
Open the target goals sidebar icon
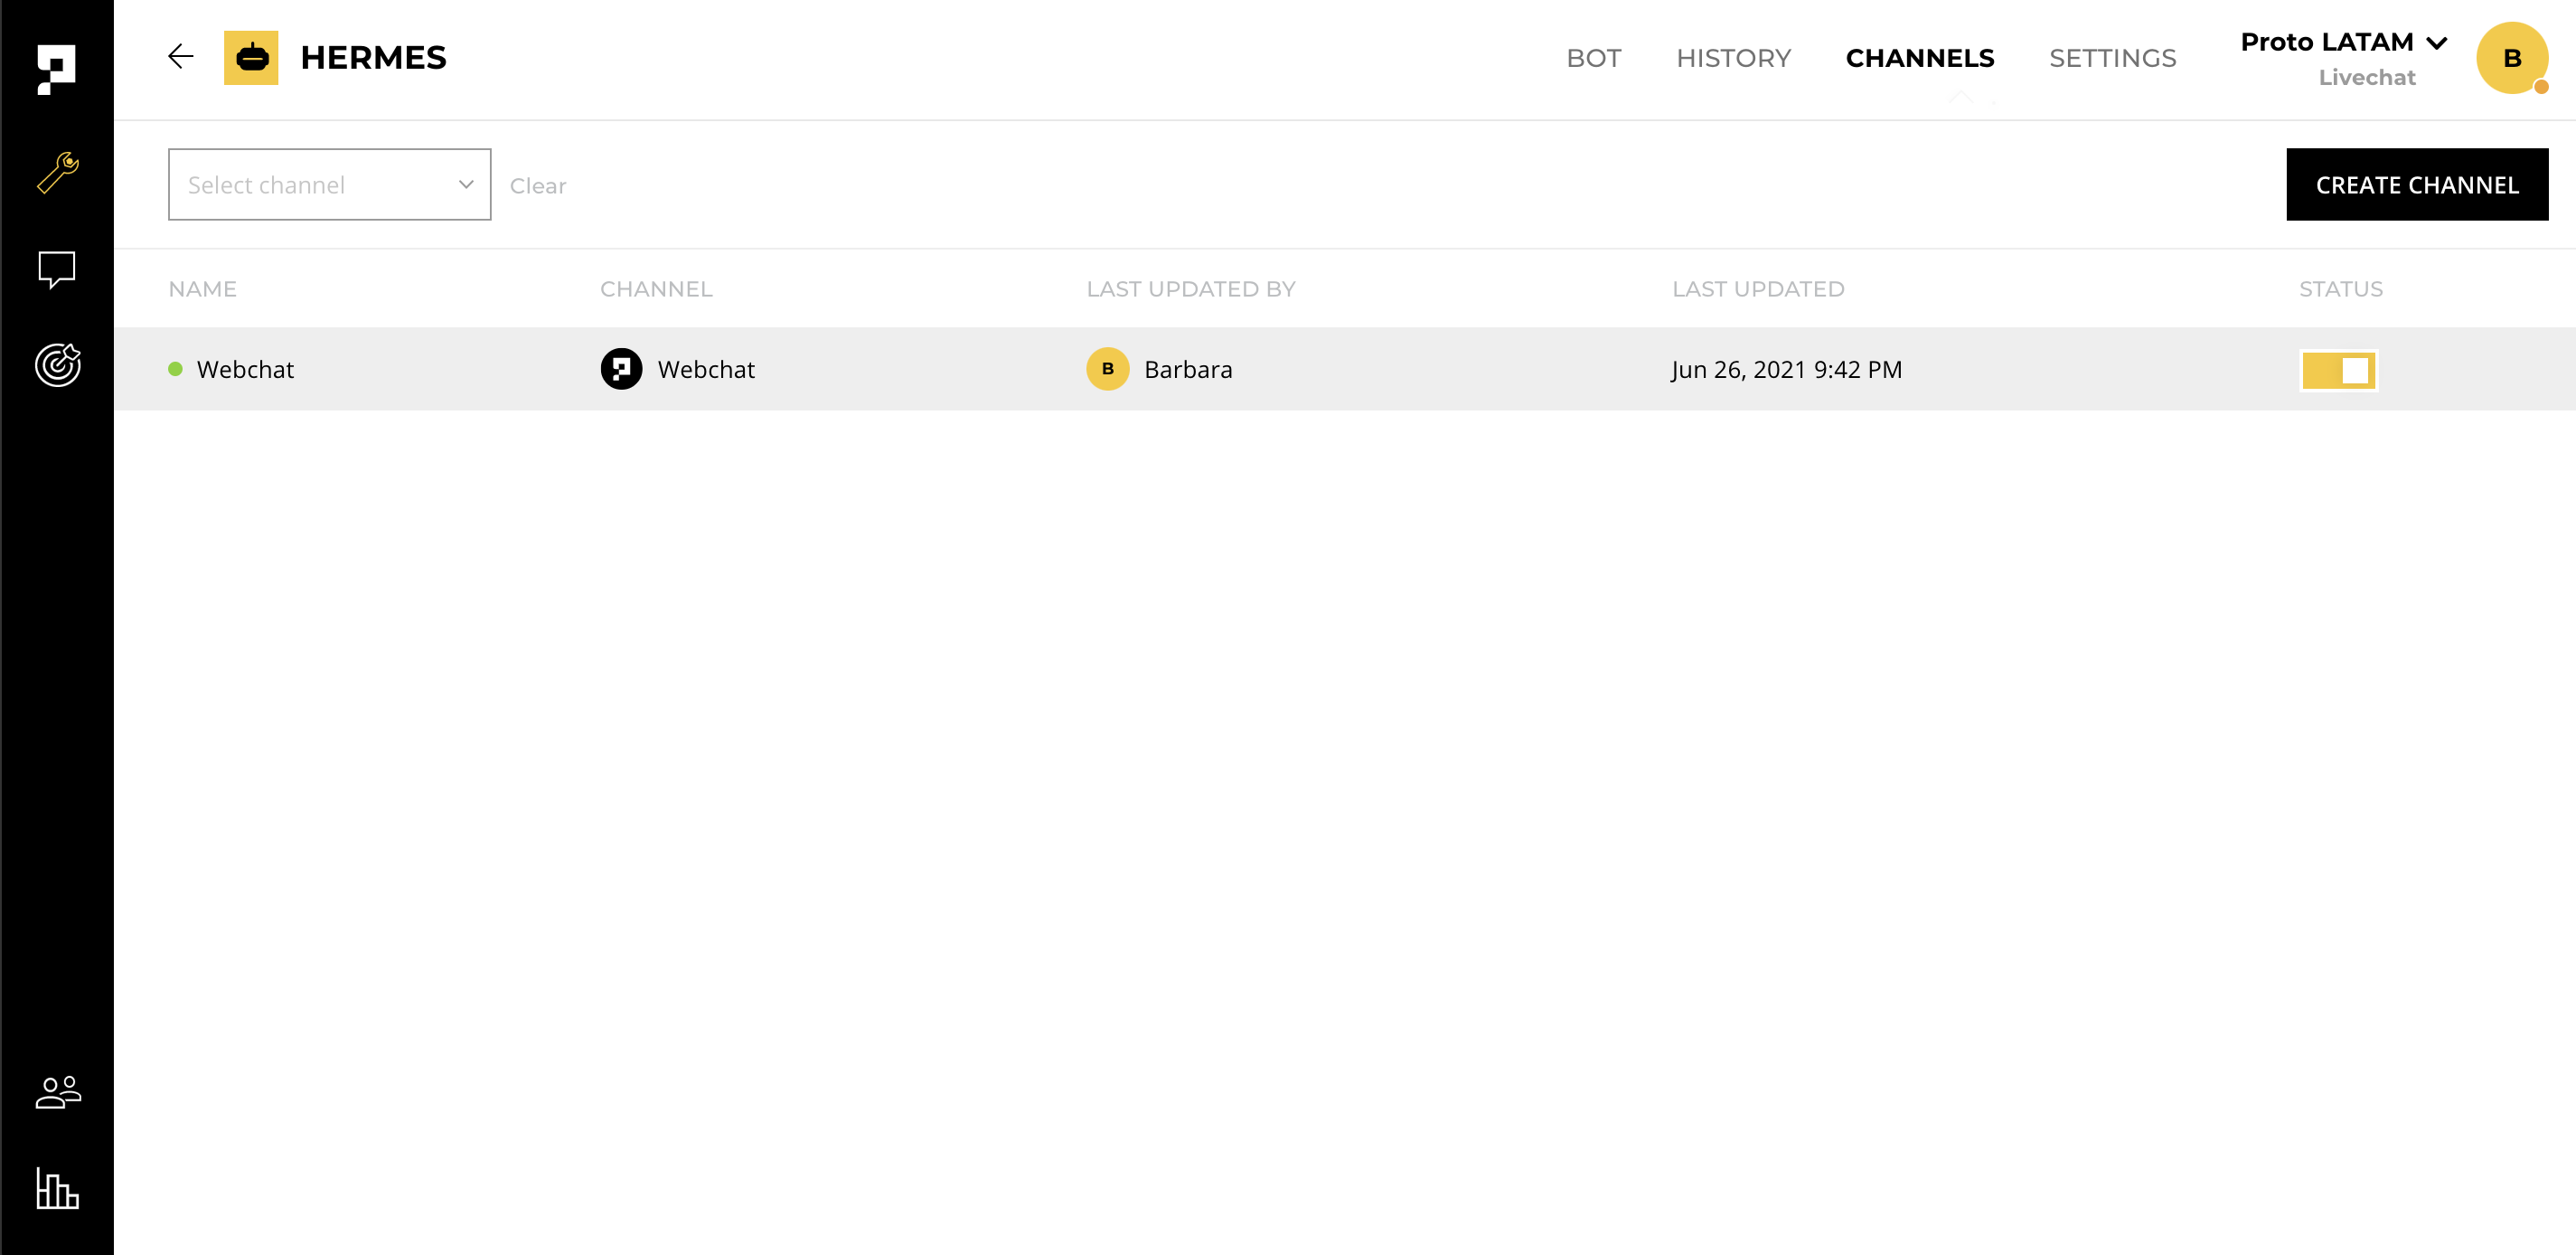coord(58,365)
